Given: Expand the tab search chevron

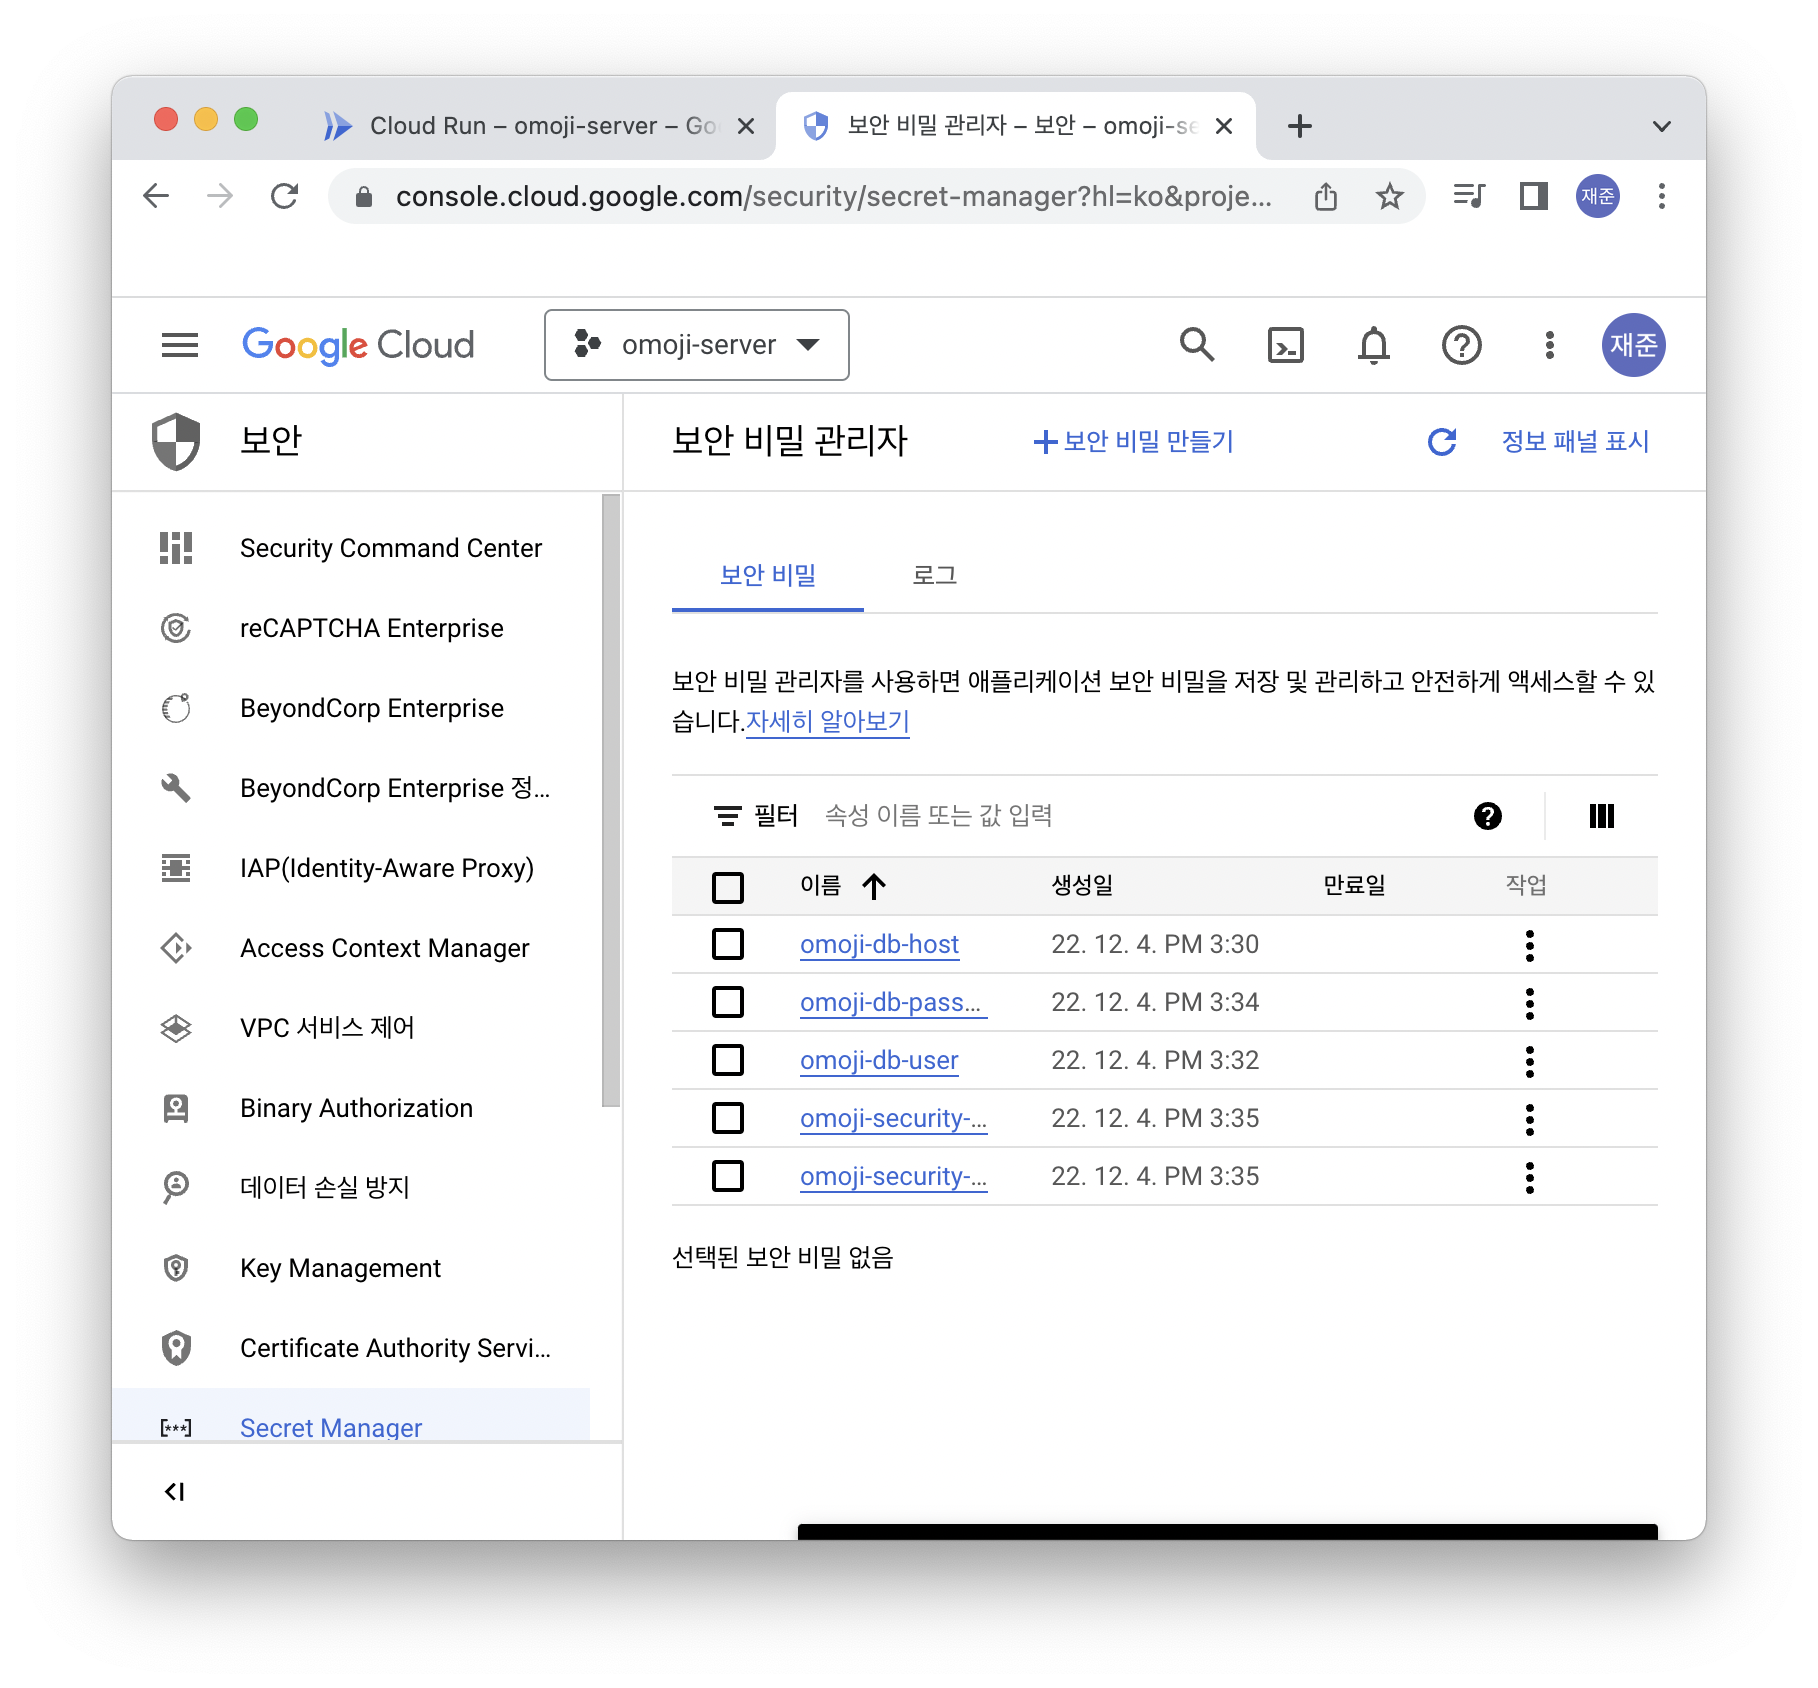Looking at the screenshot, I should pyautogui.click(x=1662, y=126).
